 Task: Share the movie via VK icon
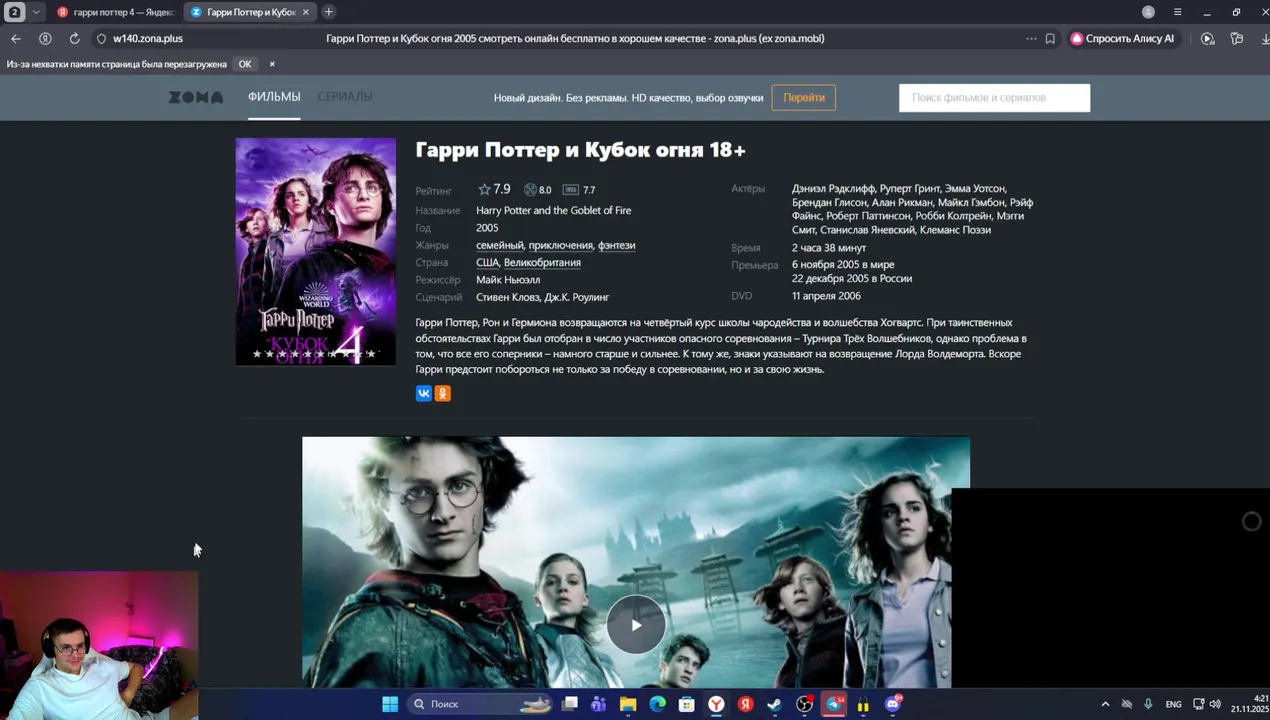point(424,394)
